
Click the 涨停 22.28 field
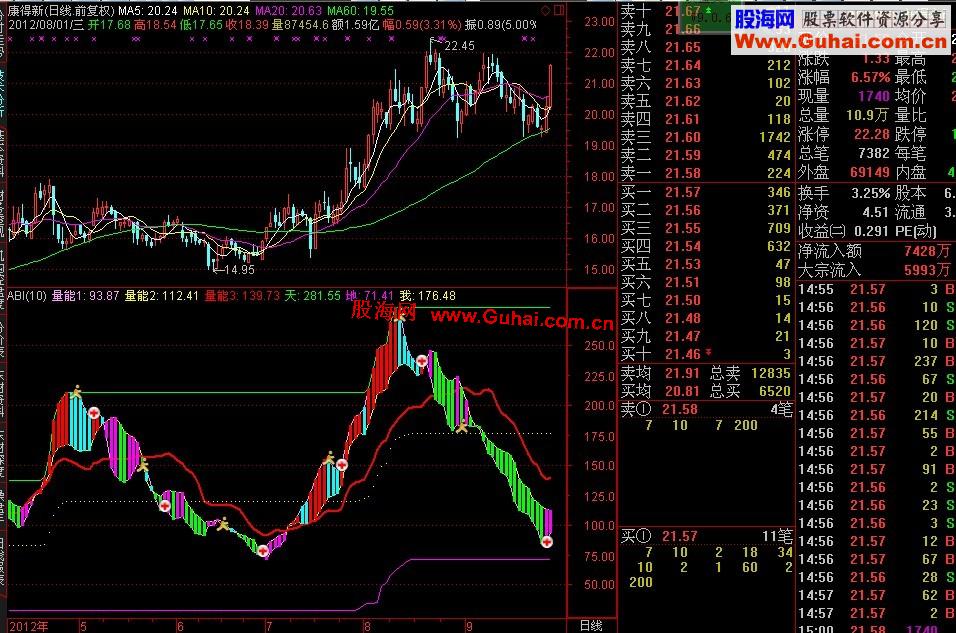click(x=844, y=134)
